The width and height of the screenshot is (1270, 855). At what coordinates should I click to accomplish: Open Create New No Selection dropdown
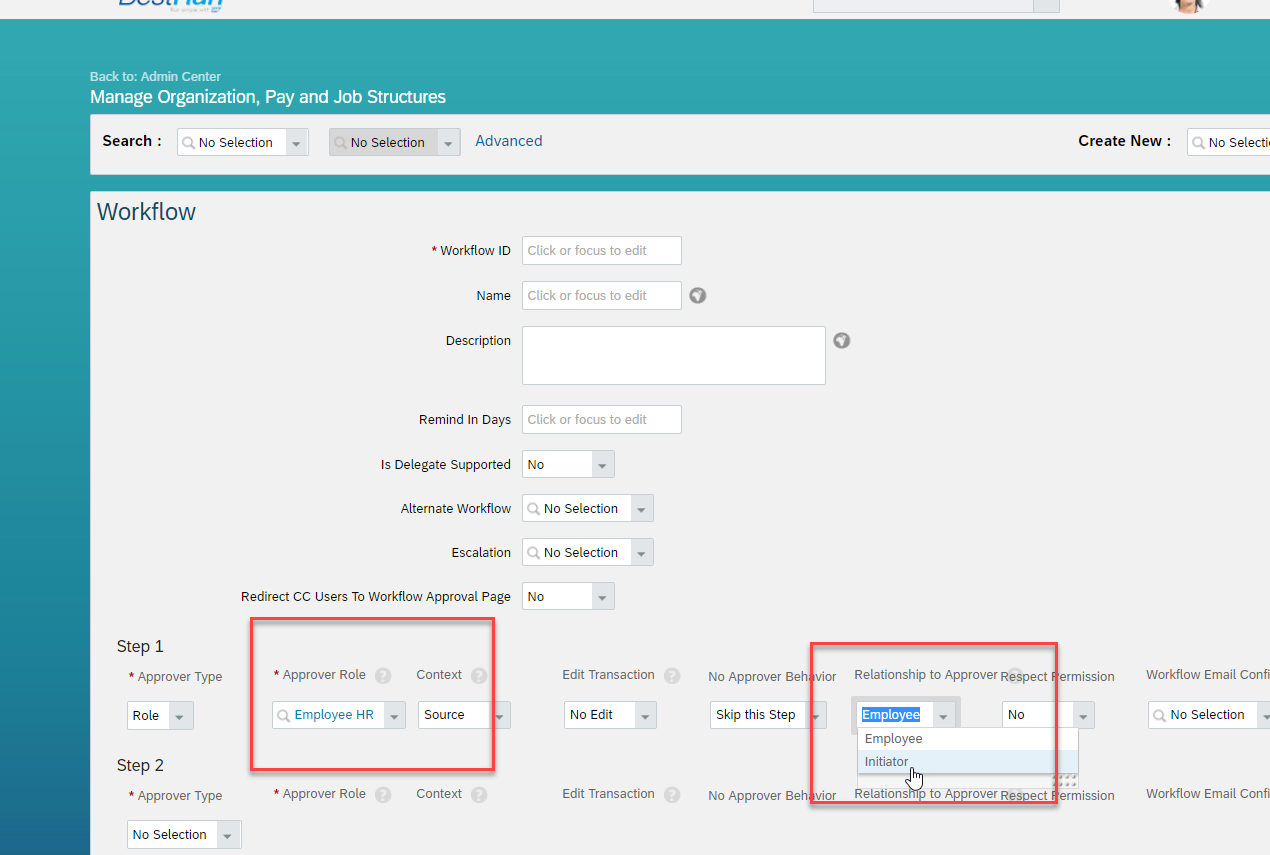click(x=1228, y=142)
